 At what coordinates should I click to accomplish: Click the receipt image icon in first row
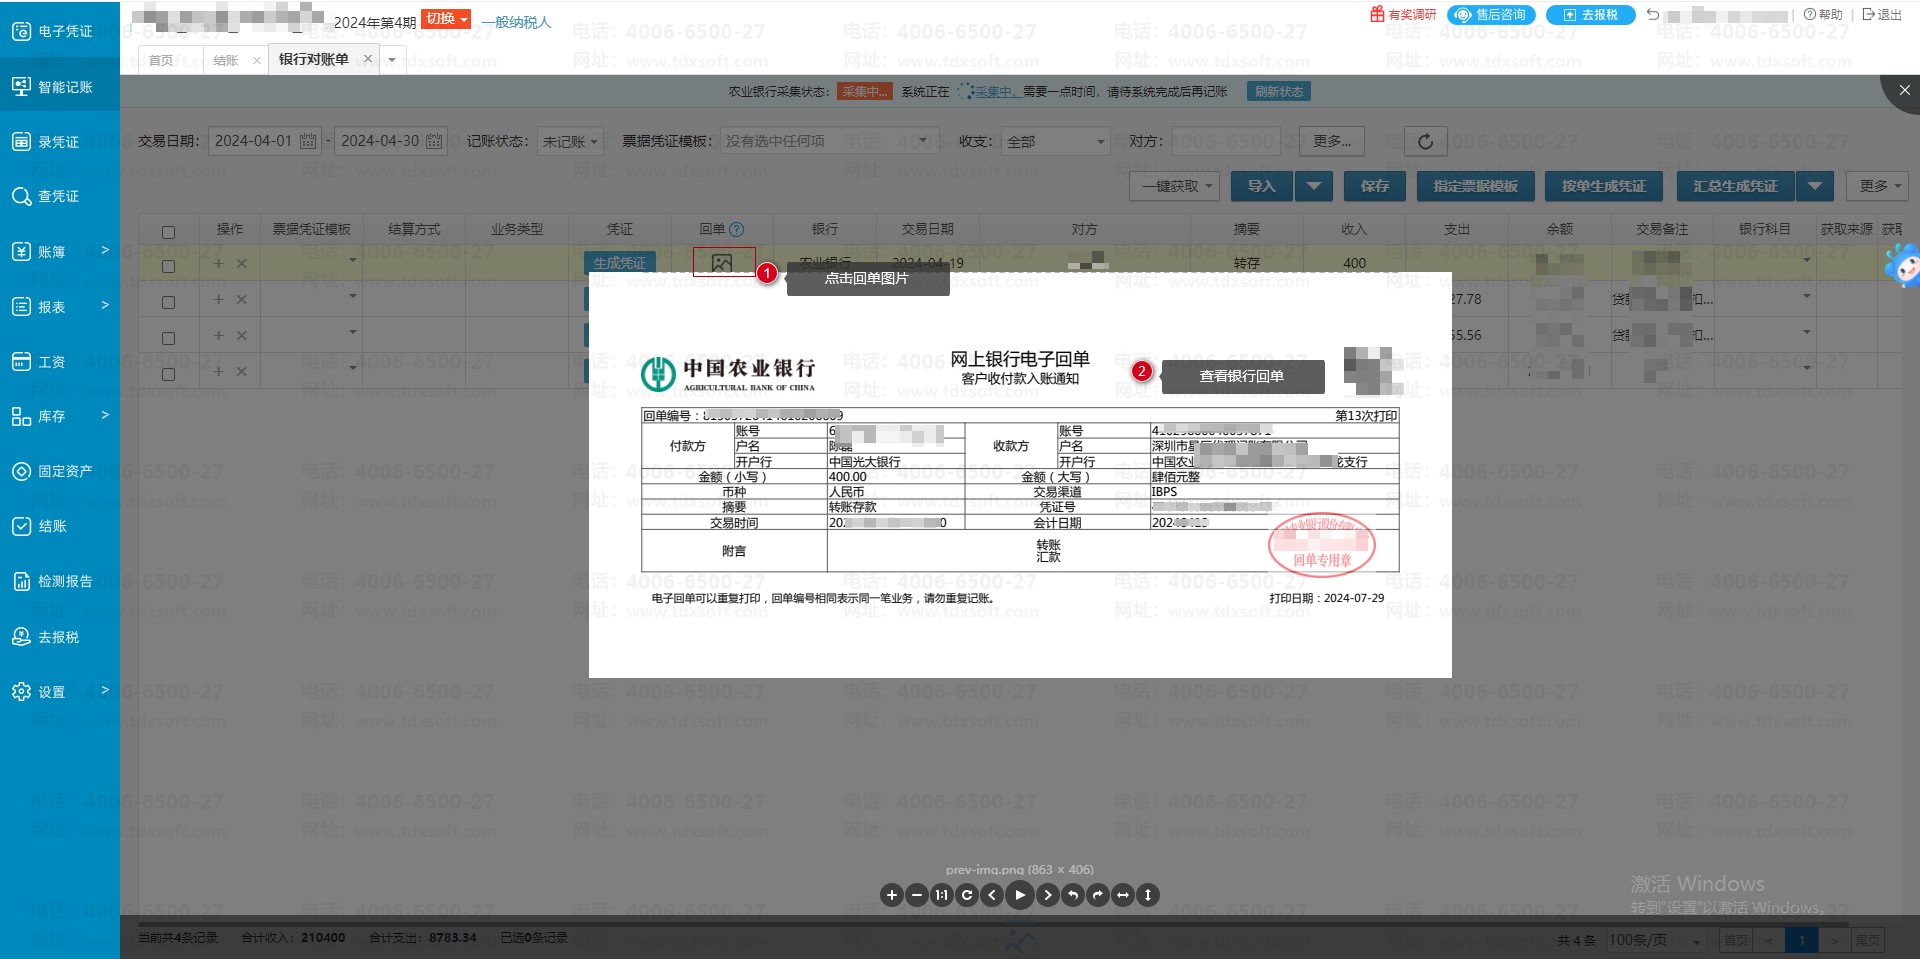coord(722,263)
